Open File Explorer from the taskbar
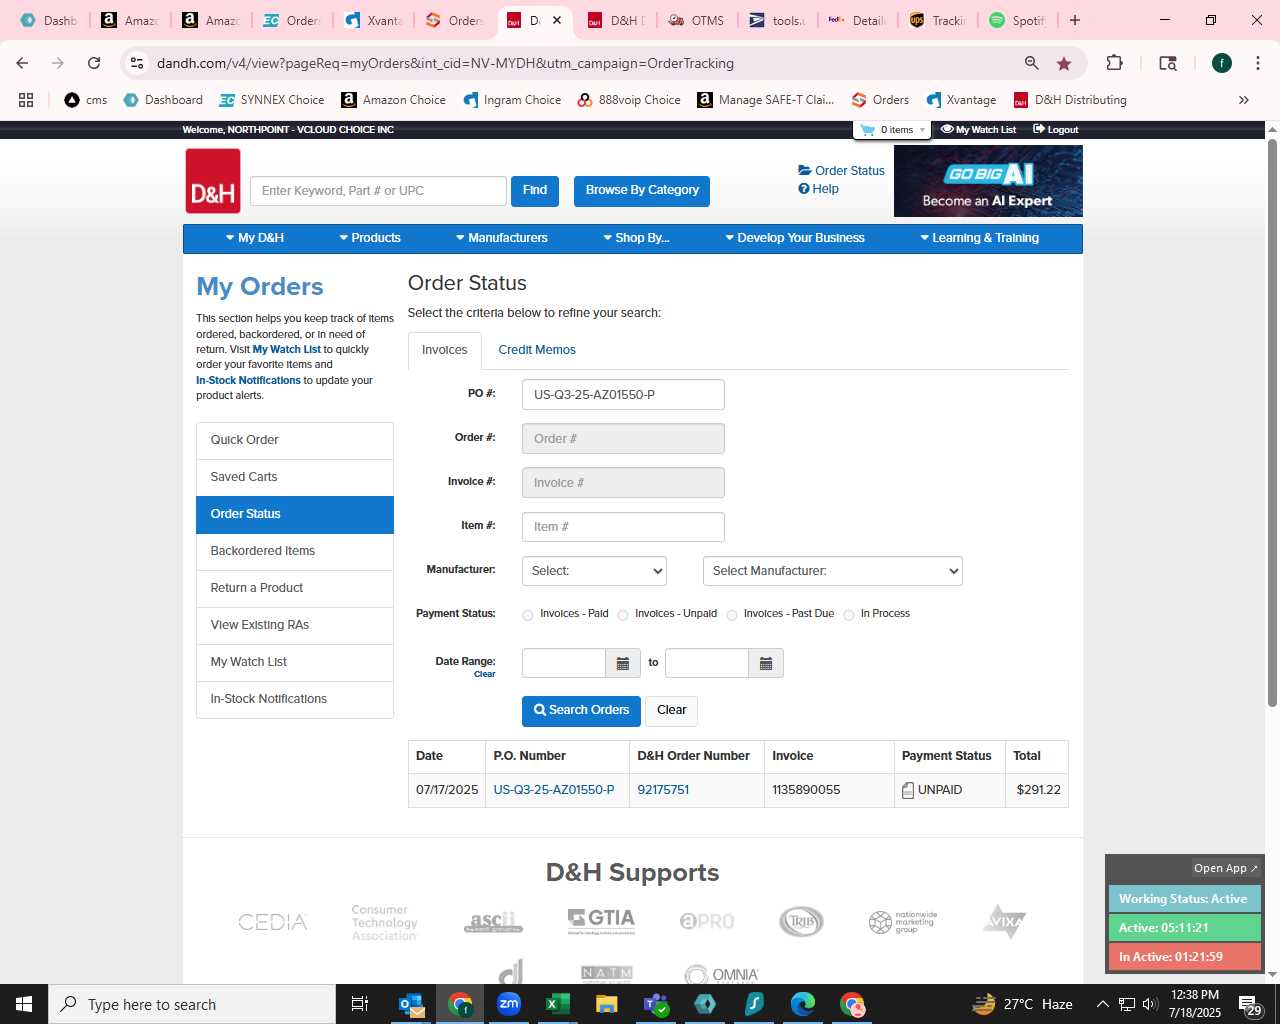 [x=607, y=1004]
